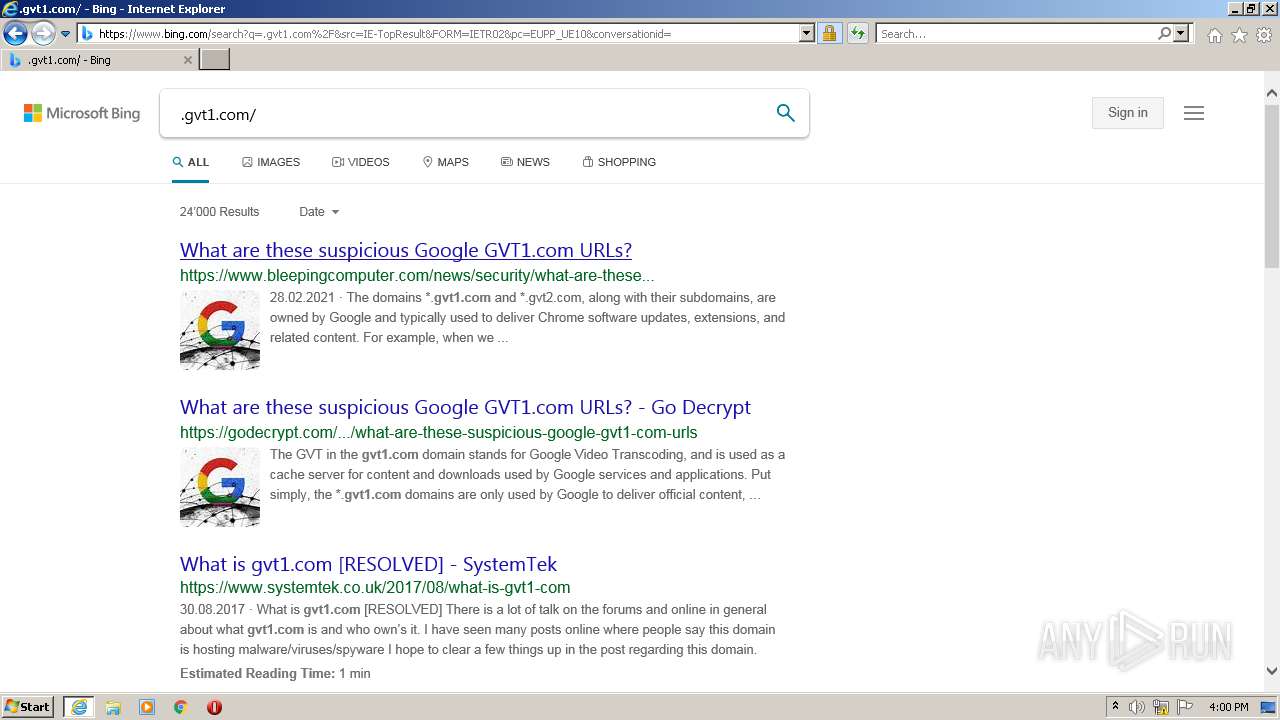
Task: Click the Action Center flag tray icon
Action: coord(1185,707)
